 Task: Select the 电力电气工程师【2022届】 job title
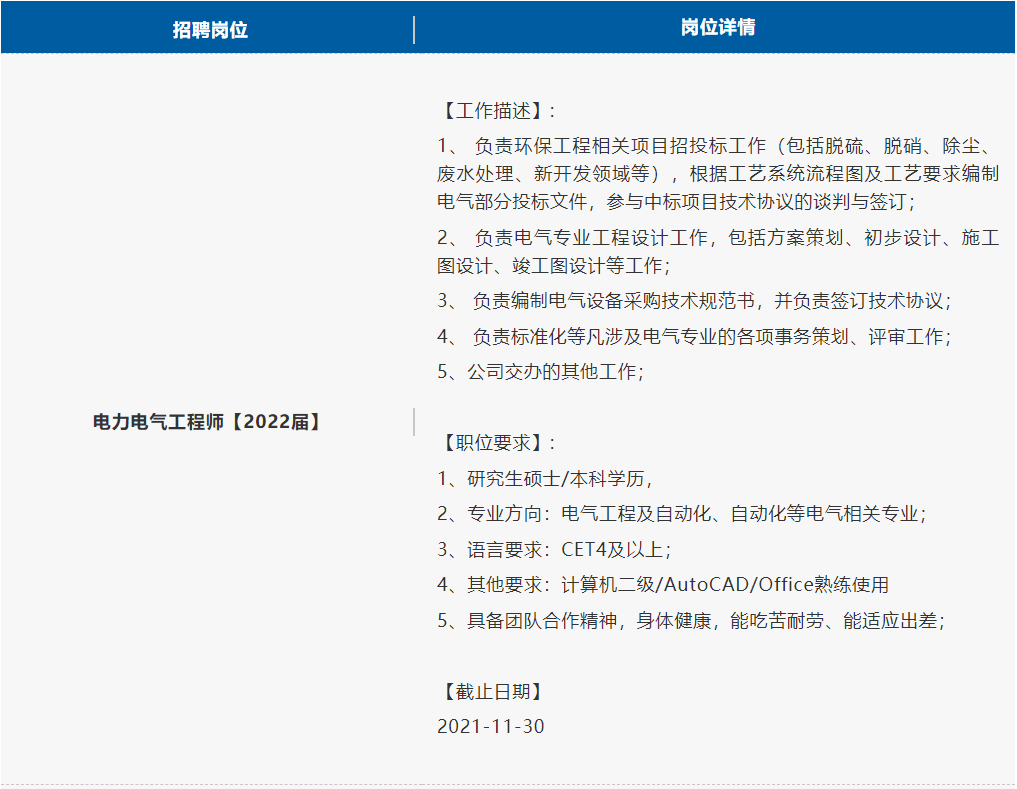click(x=208, y=422)
